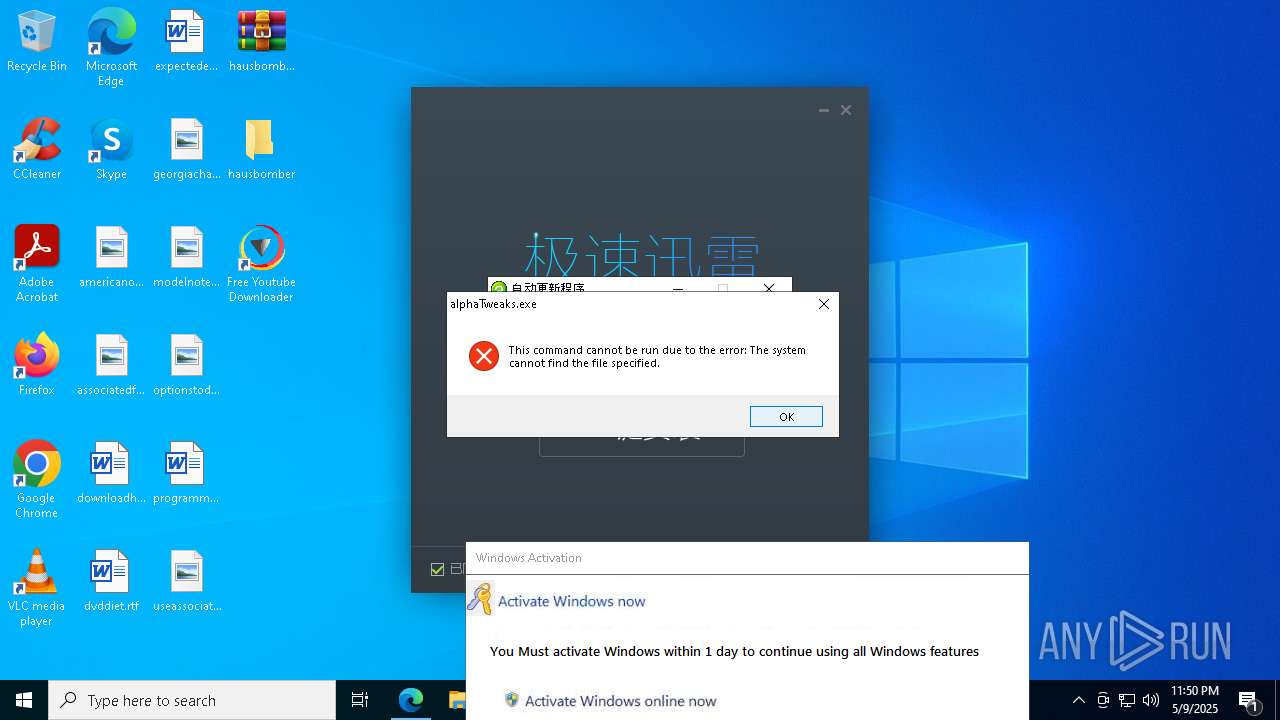Select the modelnote image file icon
Screen dimensions: 1280x720
coord(186,258)
